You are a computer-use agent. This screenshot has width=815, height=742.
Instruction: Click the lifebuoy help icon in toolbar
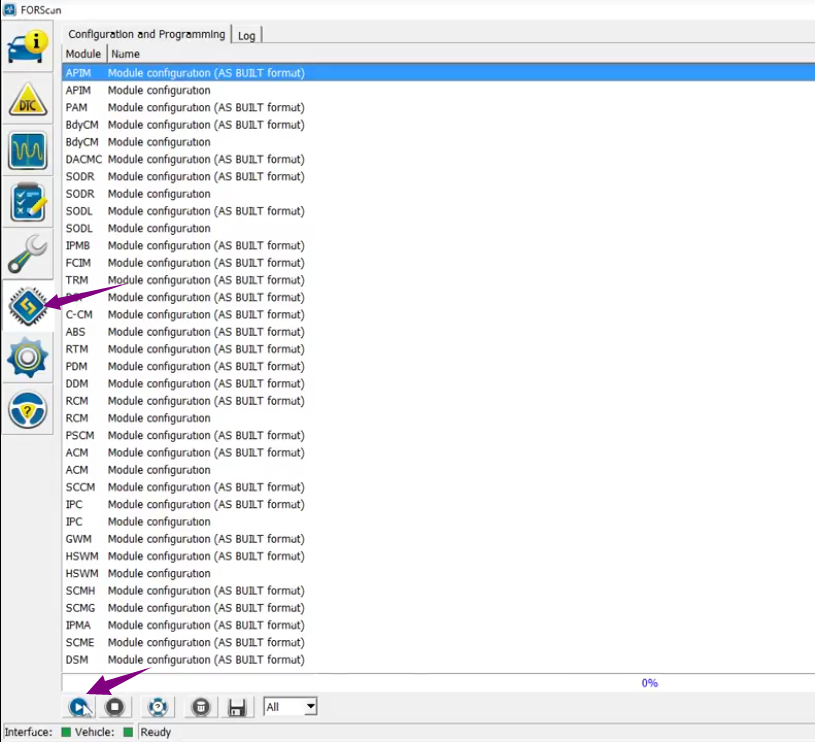point(158,707)
